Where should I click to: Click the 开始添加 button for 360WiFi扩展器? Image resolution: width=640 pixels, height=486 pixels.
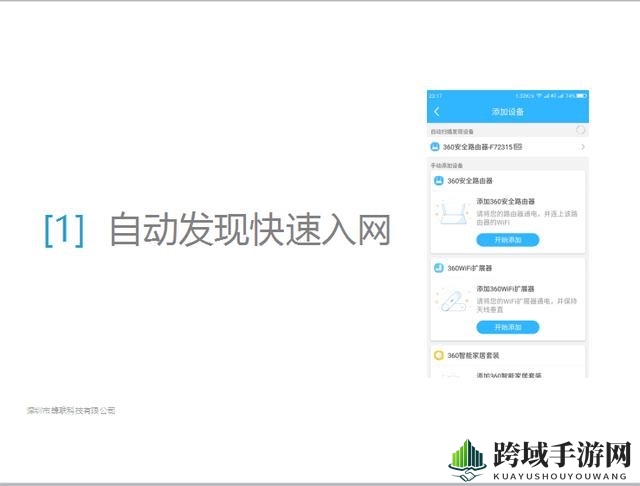(x=507, y=327)
